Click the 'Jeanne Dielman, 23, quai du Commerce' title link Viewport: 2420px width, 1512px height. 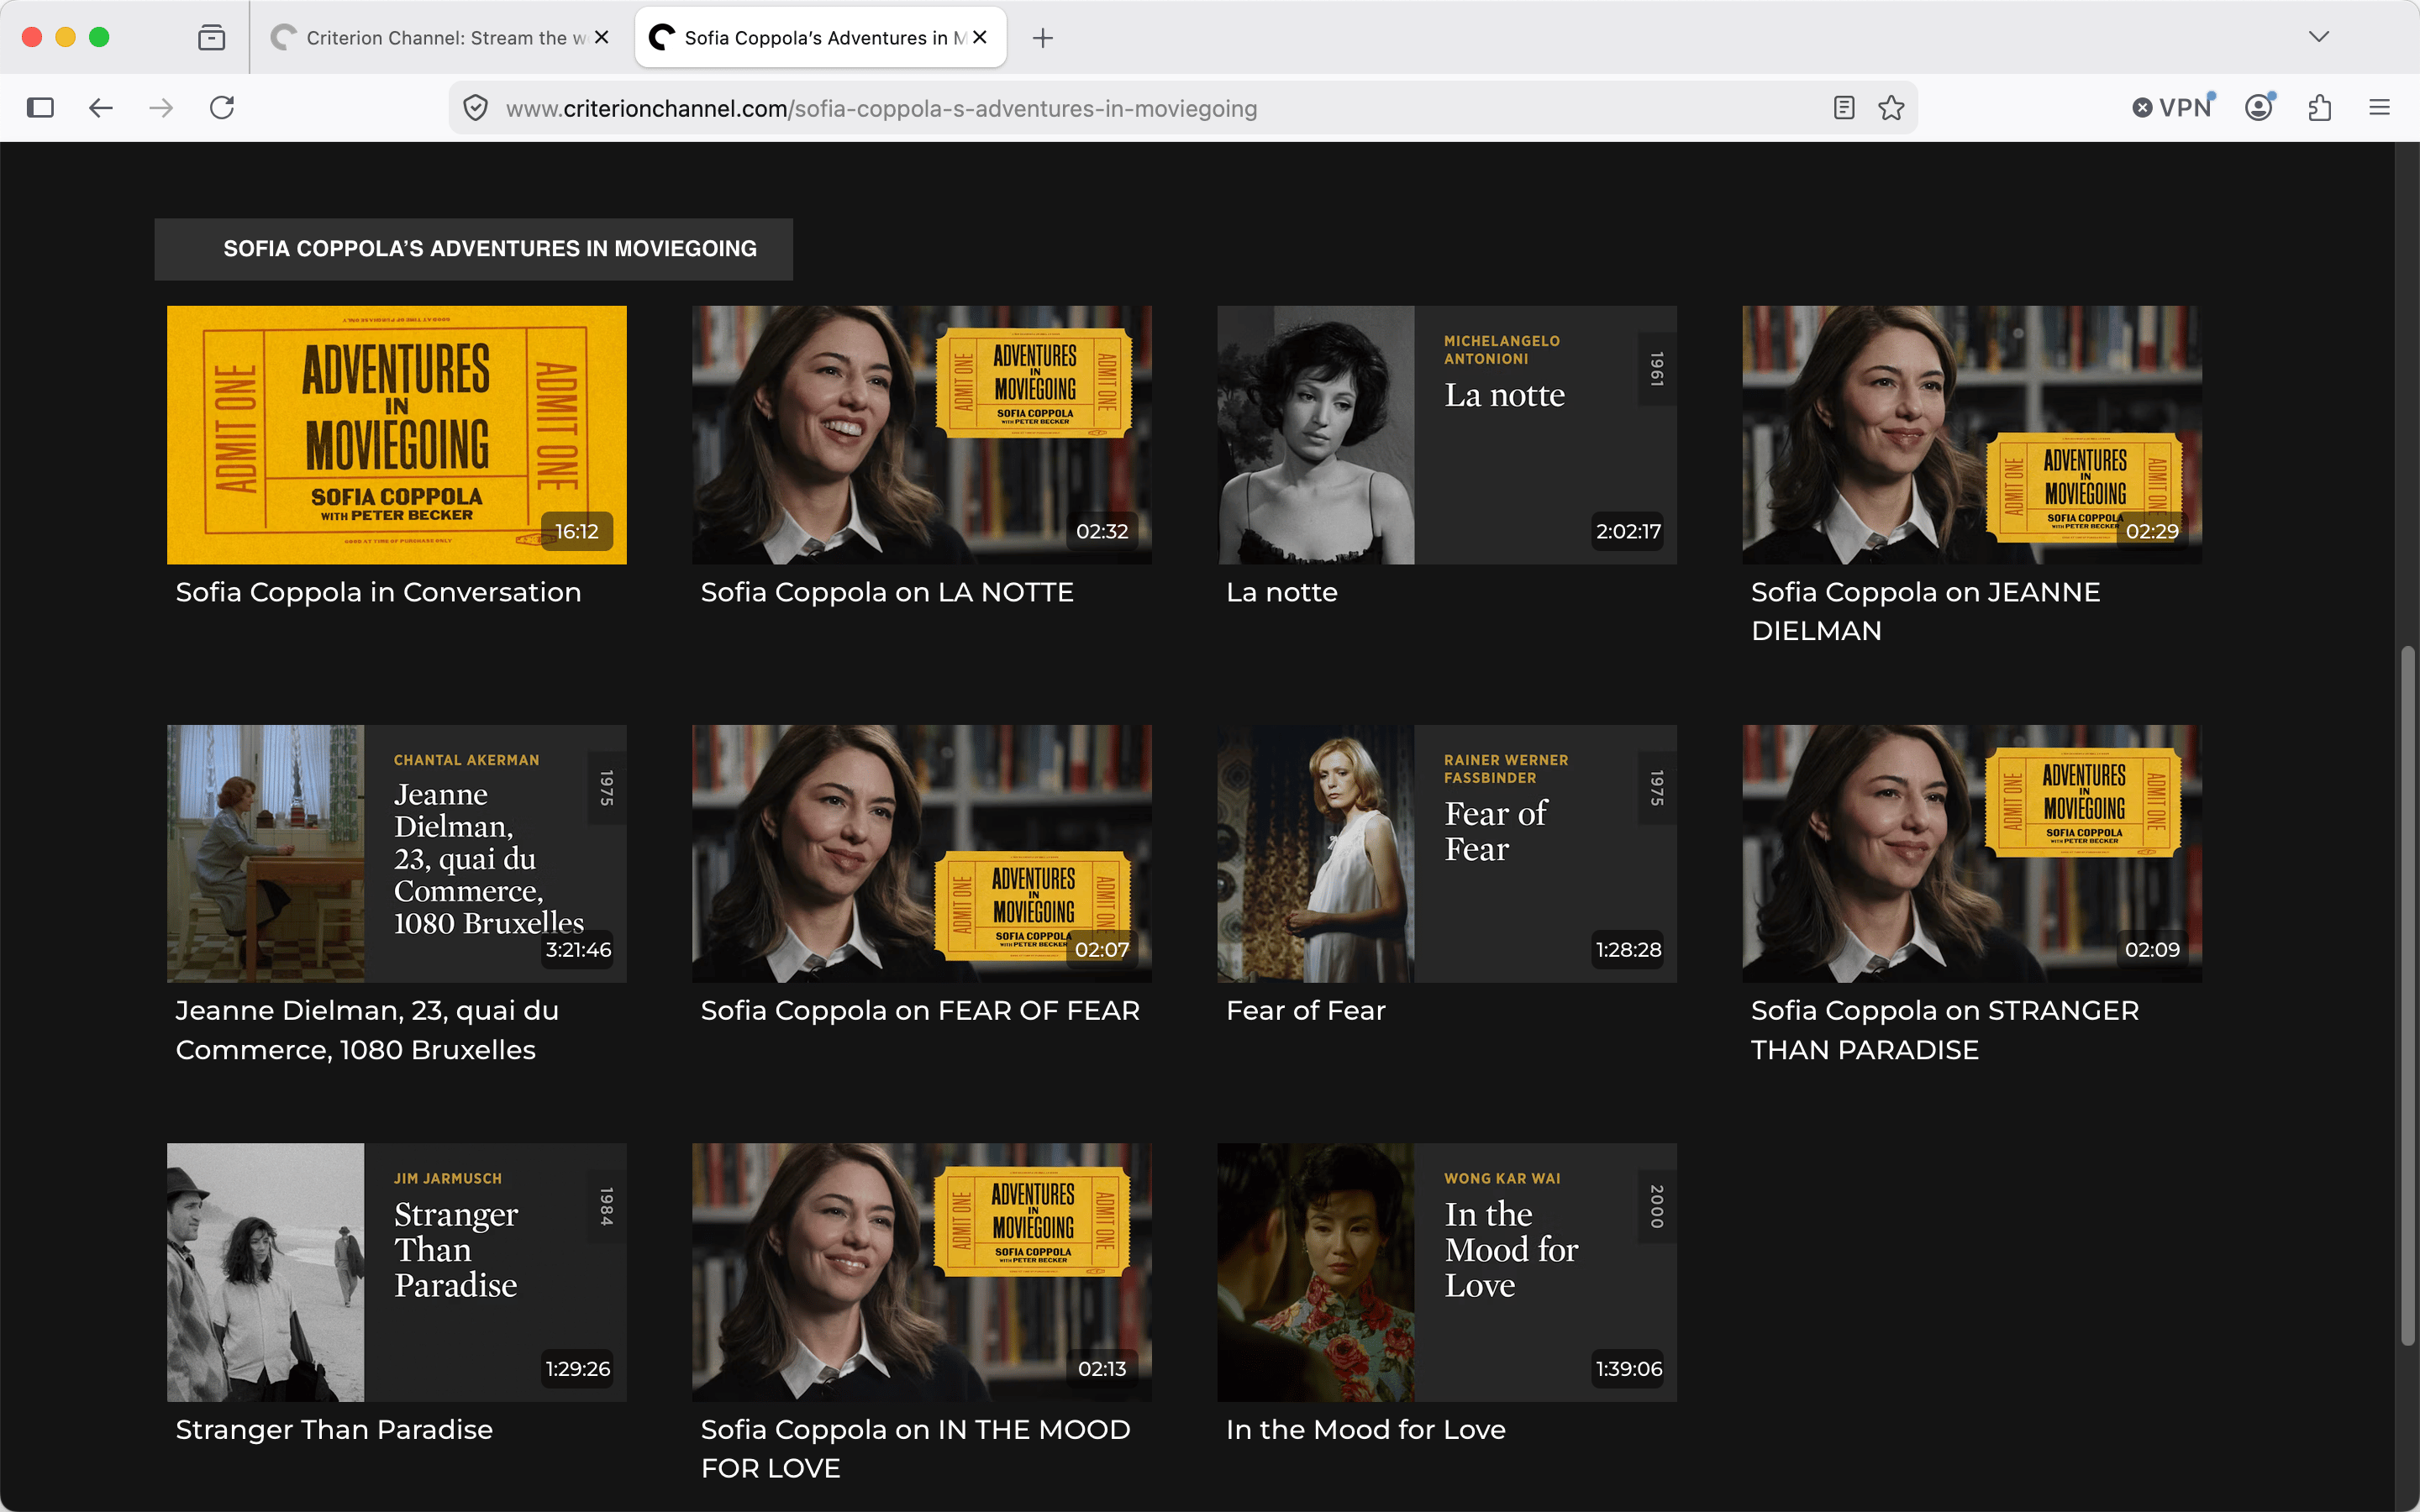click(x=367, y=1030)
